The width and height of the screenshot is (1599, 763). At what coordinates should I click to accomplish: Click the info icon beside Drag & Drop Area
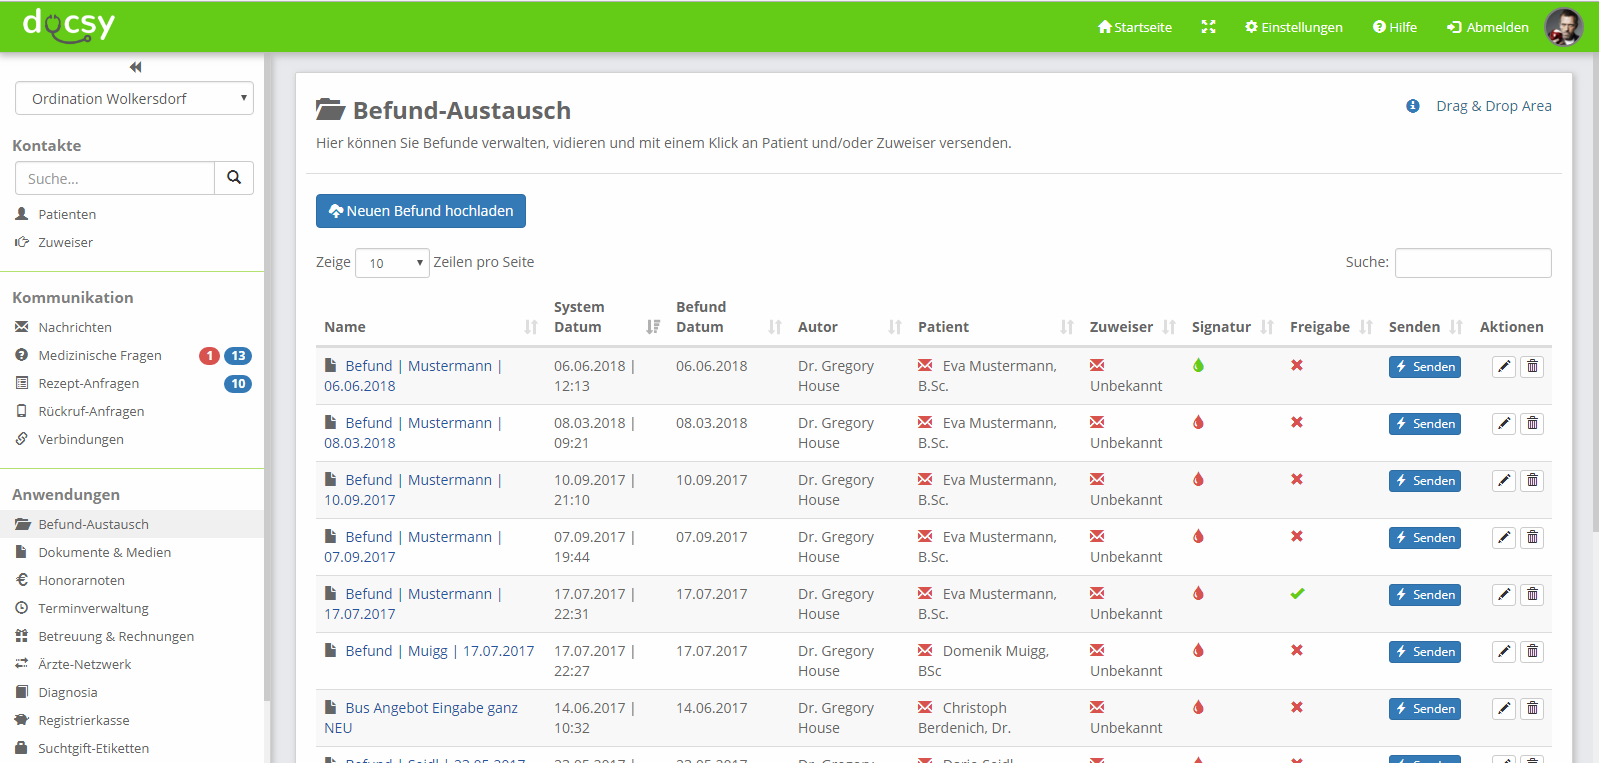pyautogui.click(x=1412, y=106)
